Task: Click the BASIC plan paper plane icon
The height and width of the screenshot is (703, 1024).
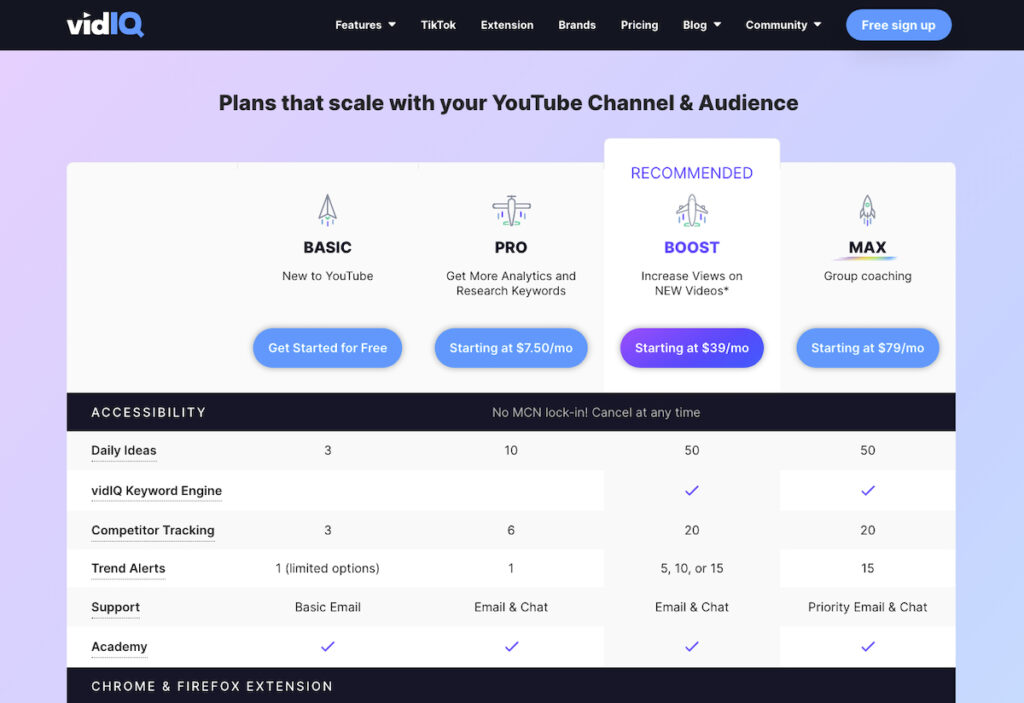Action: (x=327, y=210)
